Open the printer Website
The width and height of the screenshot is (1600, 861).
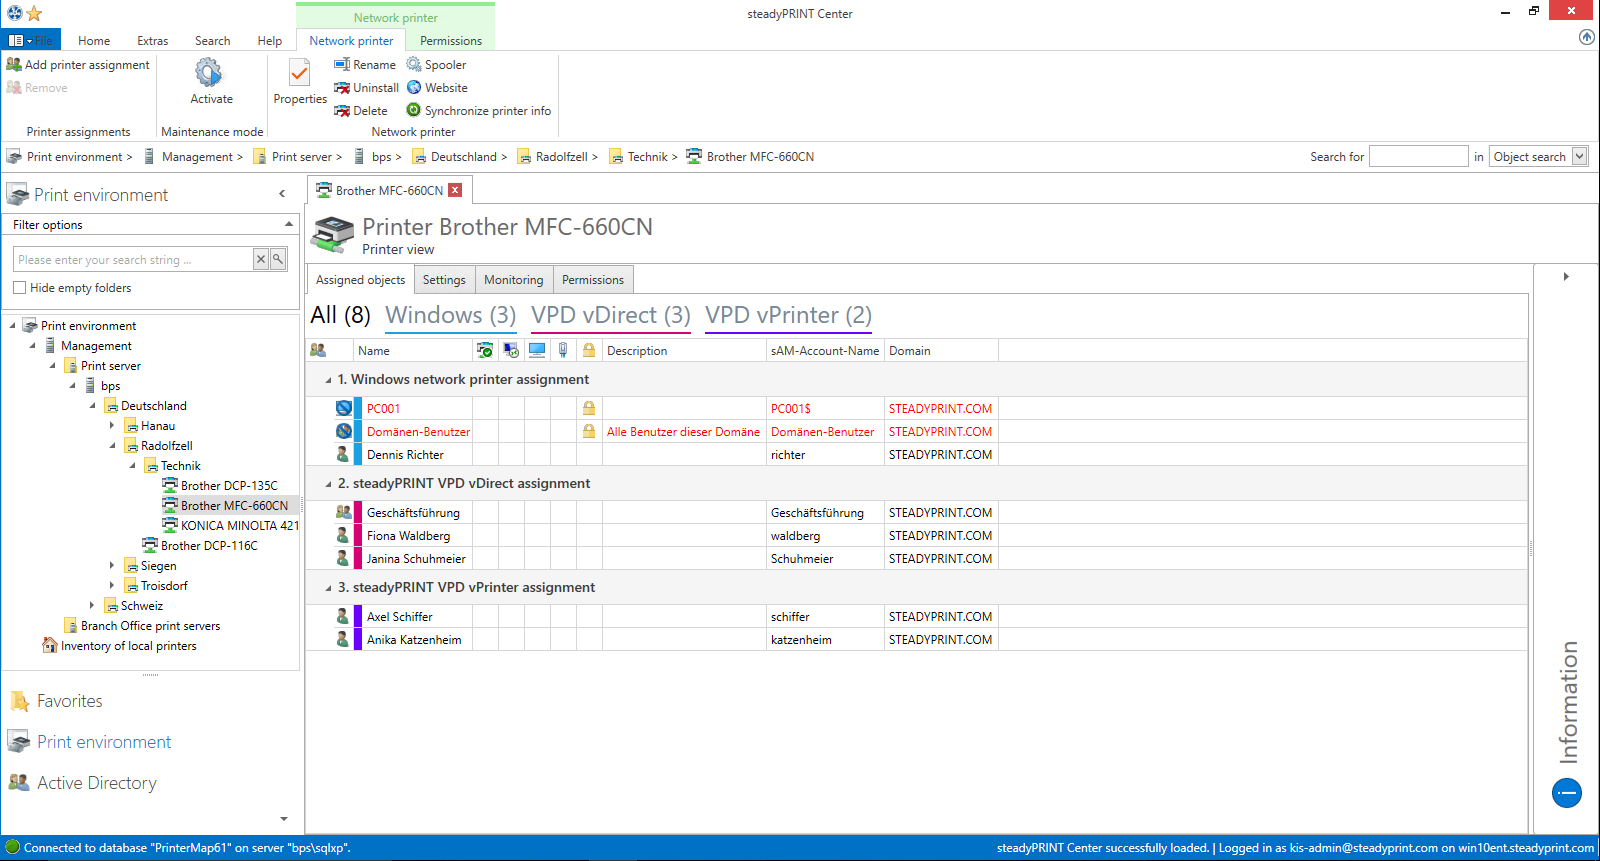coord(437,87)
